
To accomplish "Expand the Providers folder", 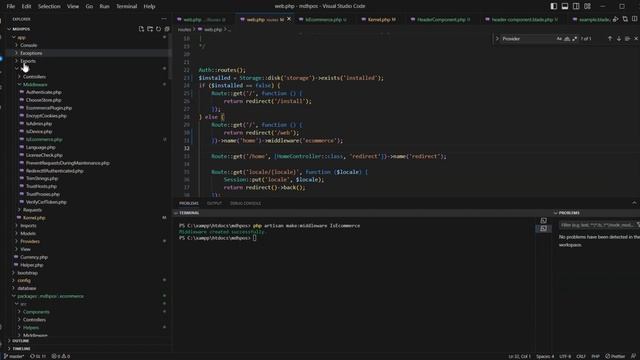I will [x=30, y=241].
